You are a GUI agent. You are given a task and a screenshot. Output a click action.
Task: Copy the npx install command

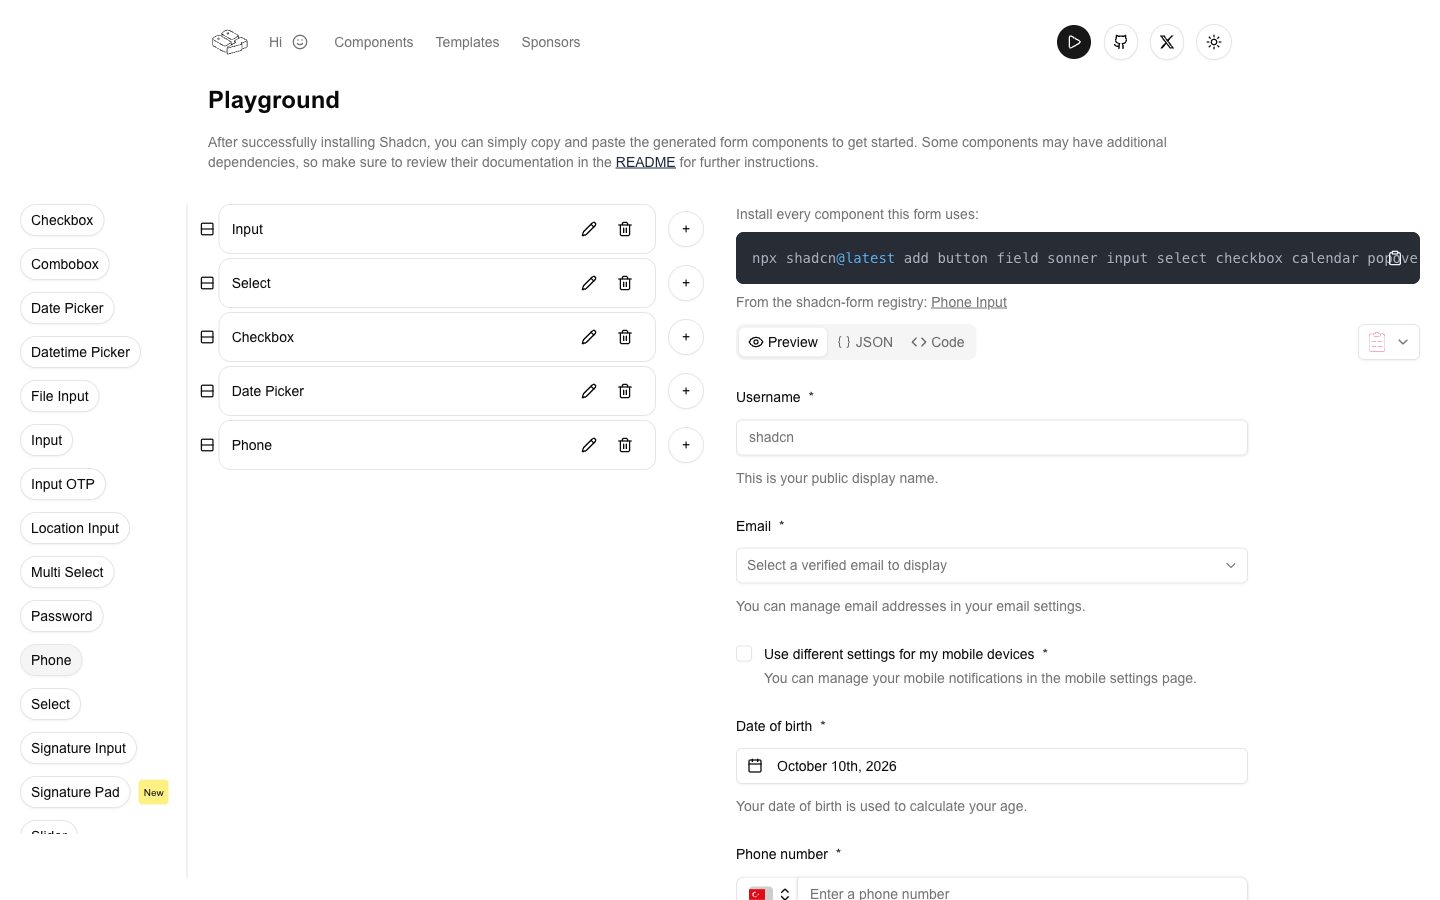(1394, 258)
